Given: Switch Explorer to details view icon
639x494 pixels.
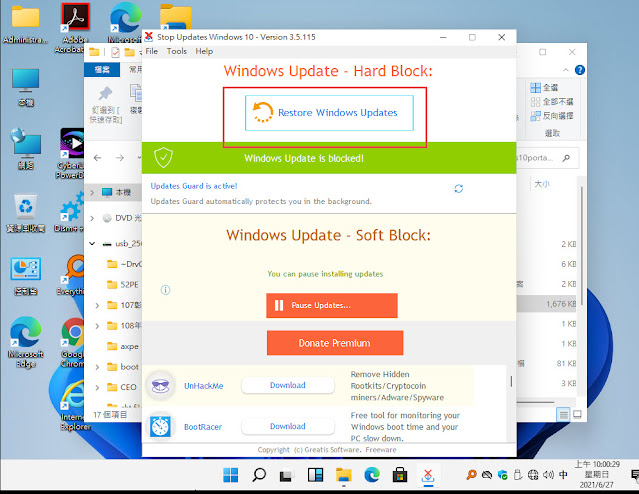Looking at the screenshot, I should [564, 415].
